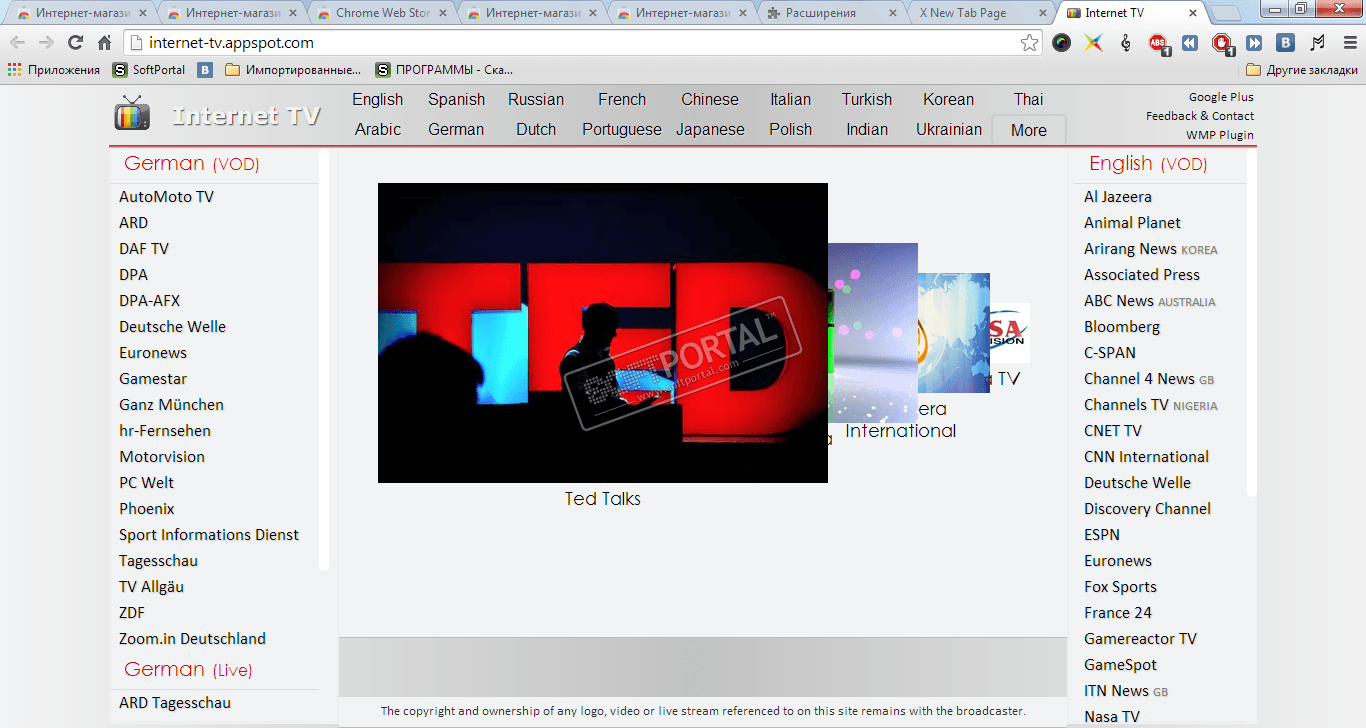1366x728 pixels.
Task: Open ESPN channel
Action: [1102, 535]
